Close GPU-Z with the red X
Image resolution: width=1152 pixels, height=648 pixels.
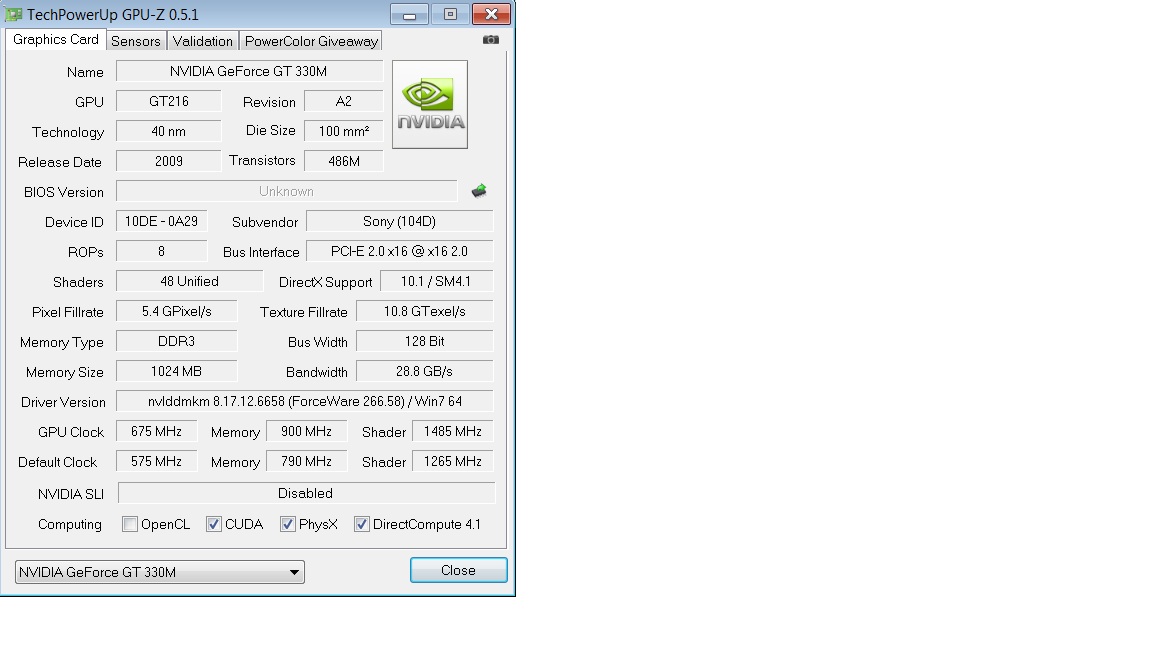tap(492, 15)
